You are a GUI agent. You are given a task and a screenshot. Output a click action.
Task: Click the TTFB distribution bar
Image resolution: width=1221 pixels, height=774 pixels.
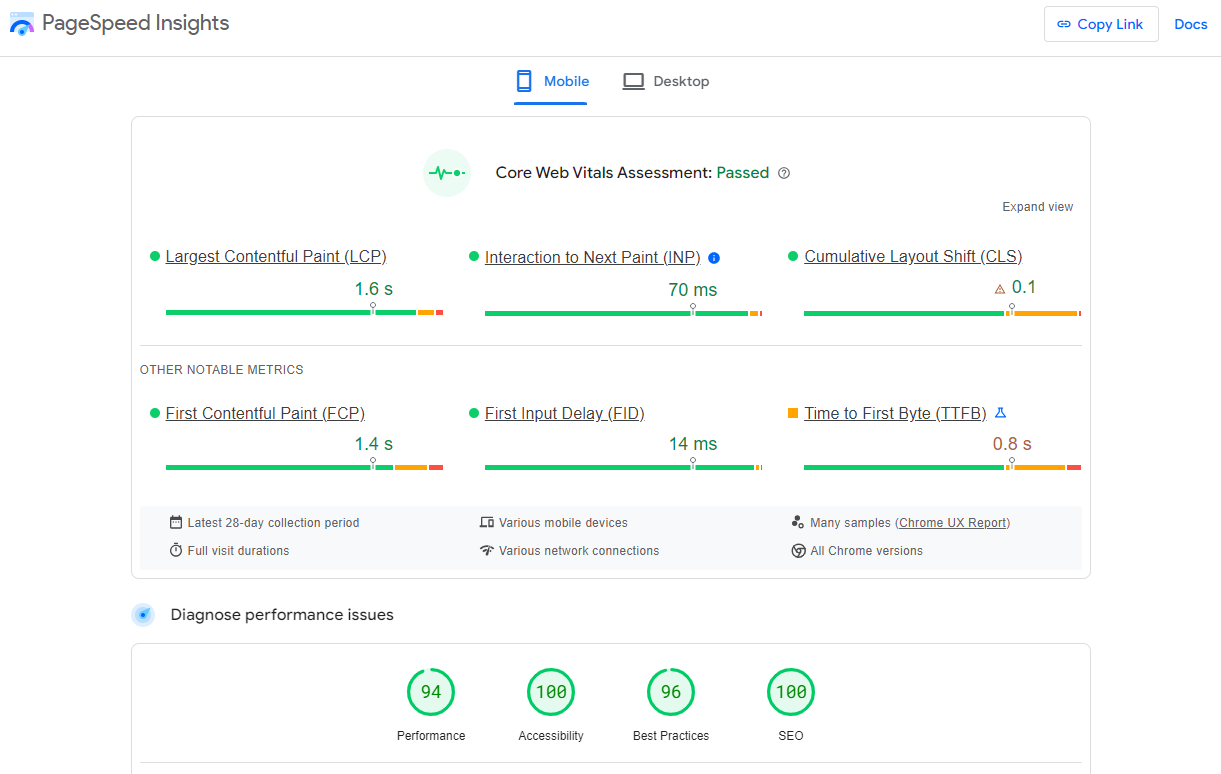[x=942, y=467]
